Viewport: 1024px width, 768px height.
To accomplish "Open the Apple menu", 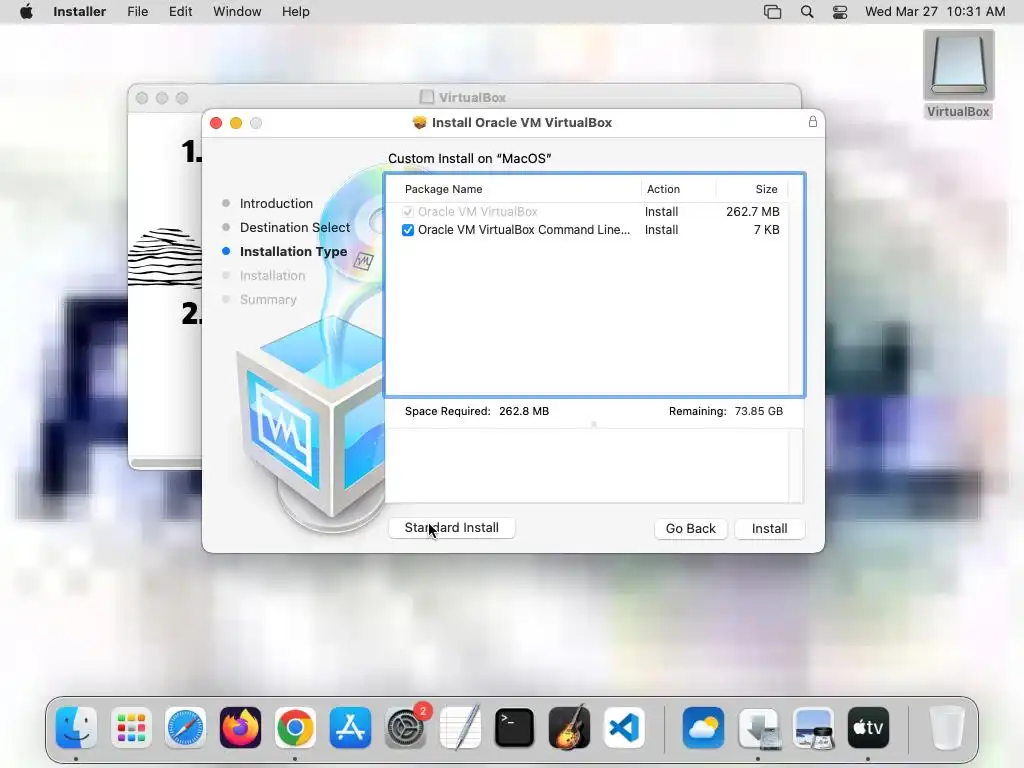I will coord(26,12).
